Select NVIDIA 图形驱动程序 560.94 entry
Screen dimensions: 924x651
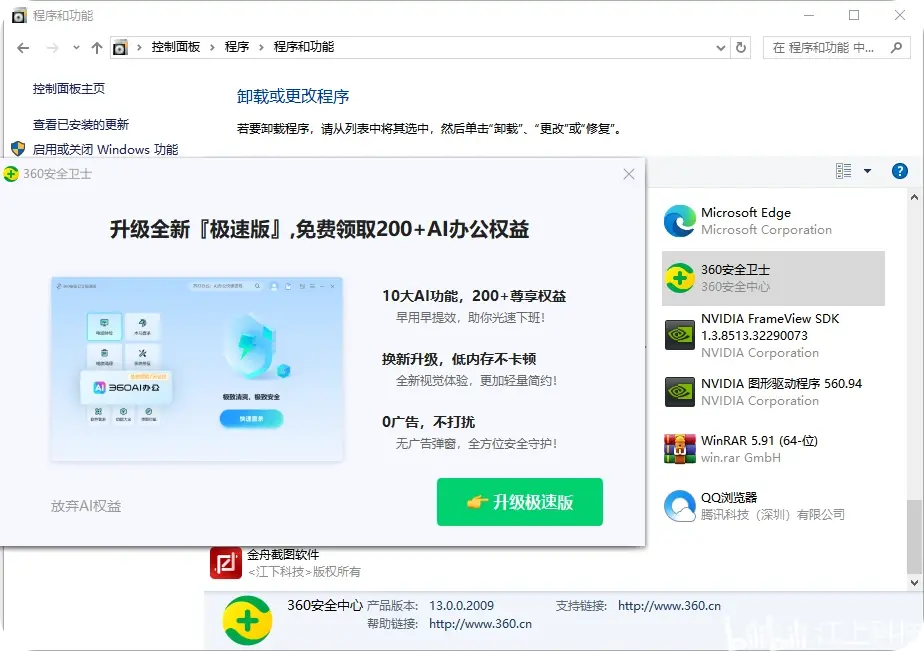point(773,392)
